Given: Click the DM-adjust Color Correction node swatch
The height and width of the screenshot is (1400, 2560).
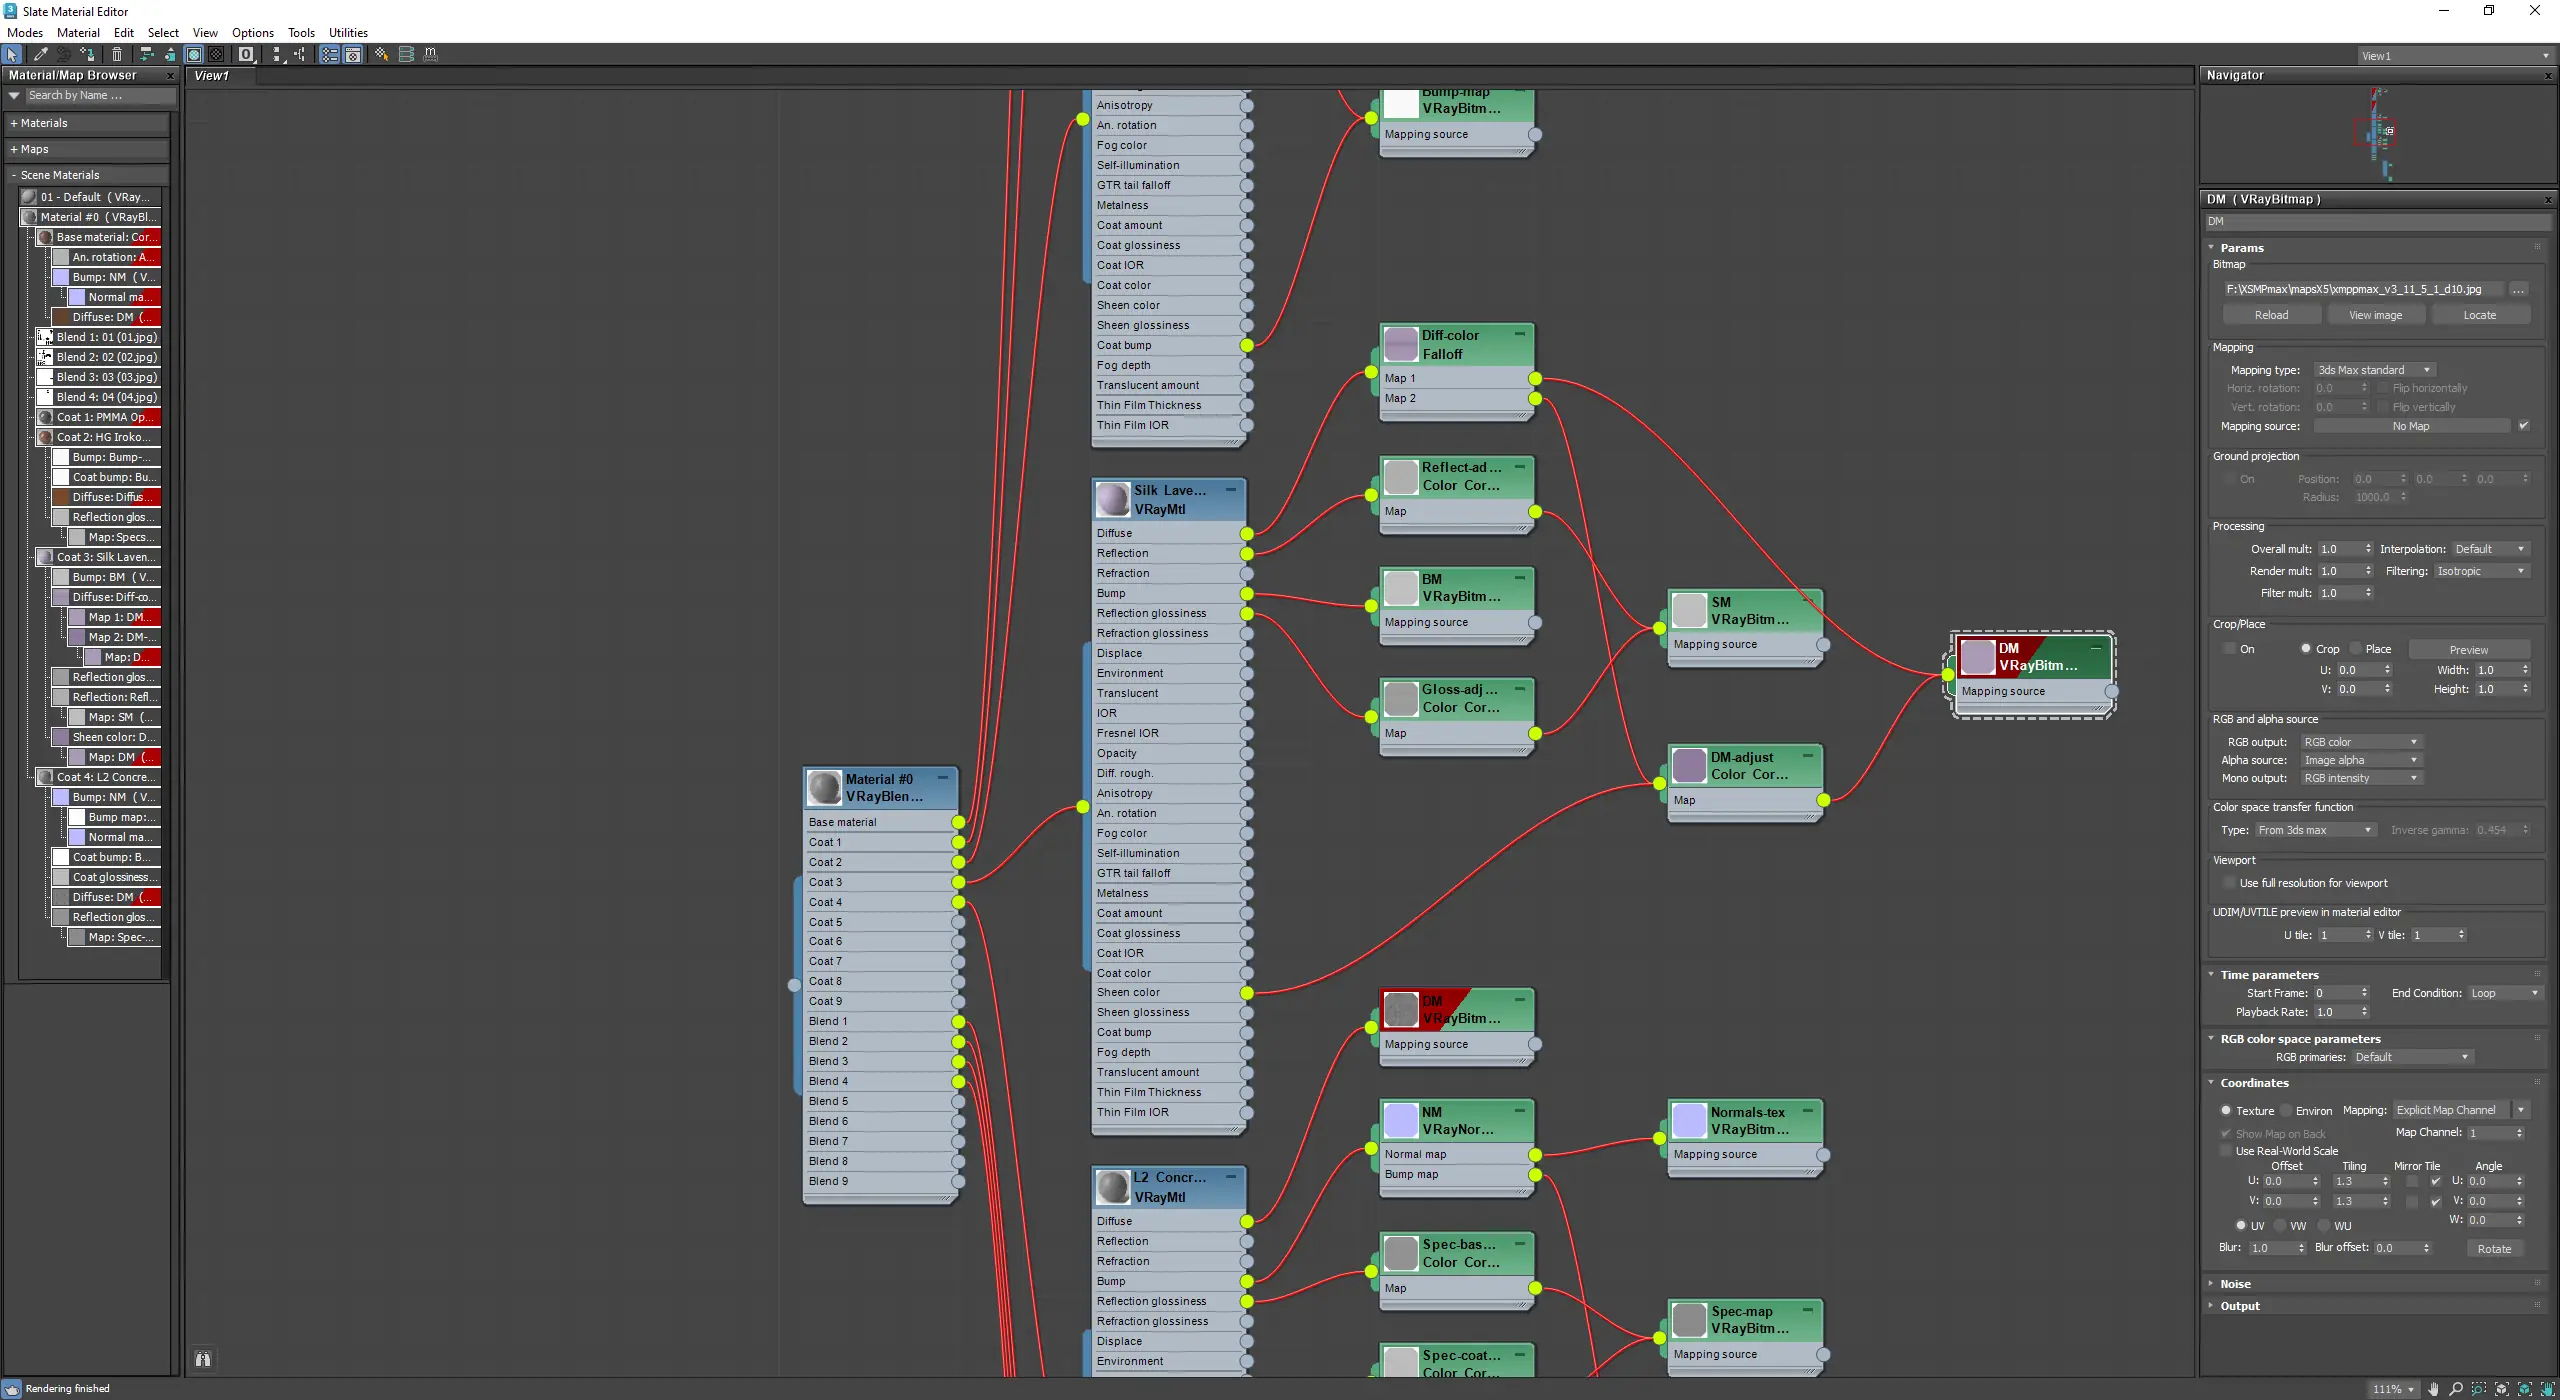Looking at the screenshot, I should click(x=1689, y=766).
